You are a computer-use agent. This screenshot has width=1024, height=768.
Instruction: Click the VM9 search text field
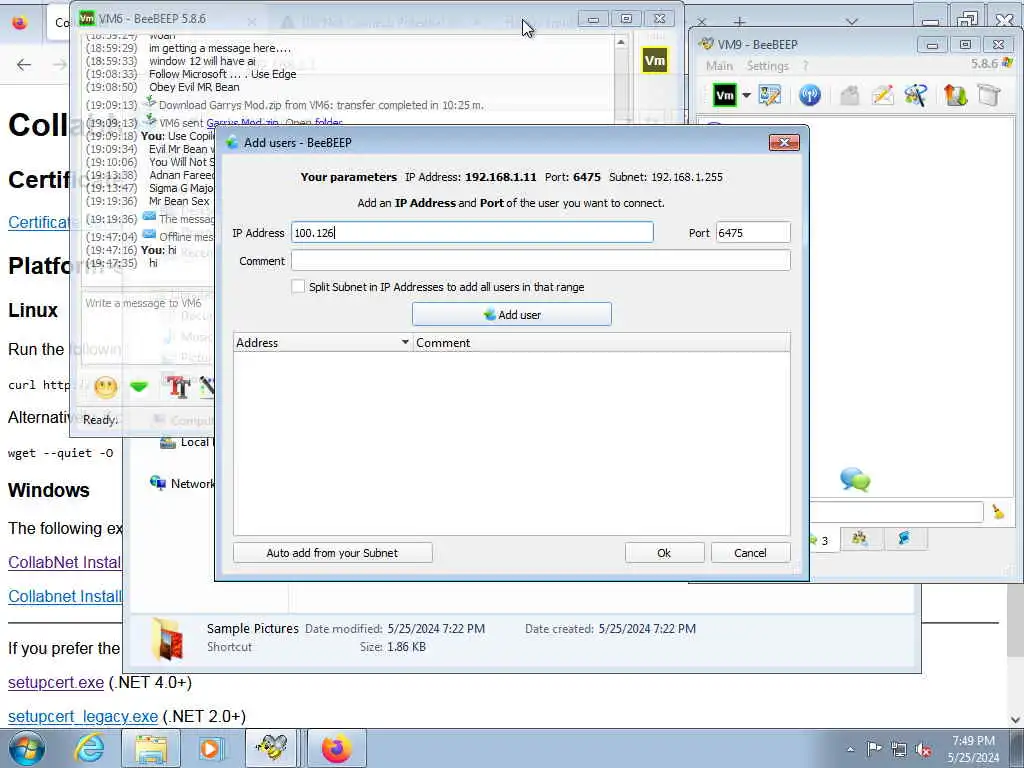coord(896,512)
